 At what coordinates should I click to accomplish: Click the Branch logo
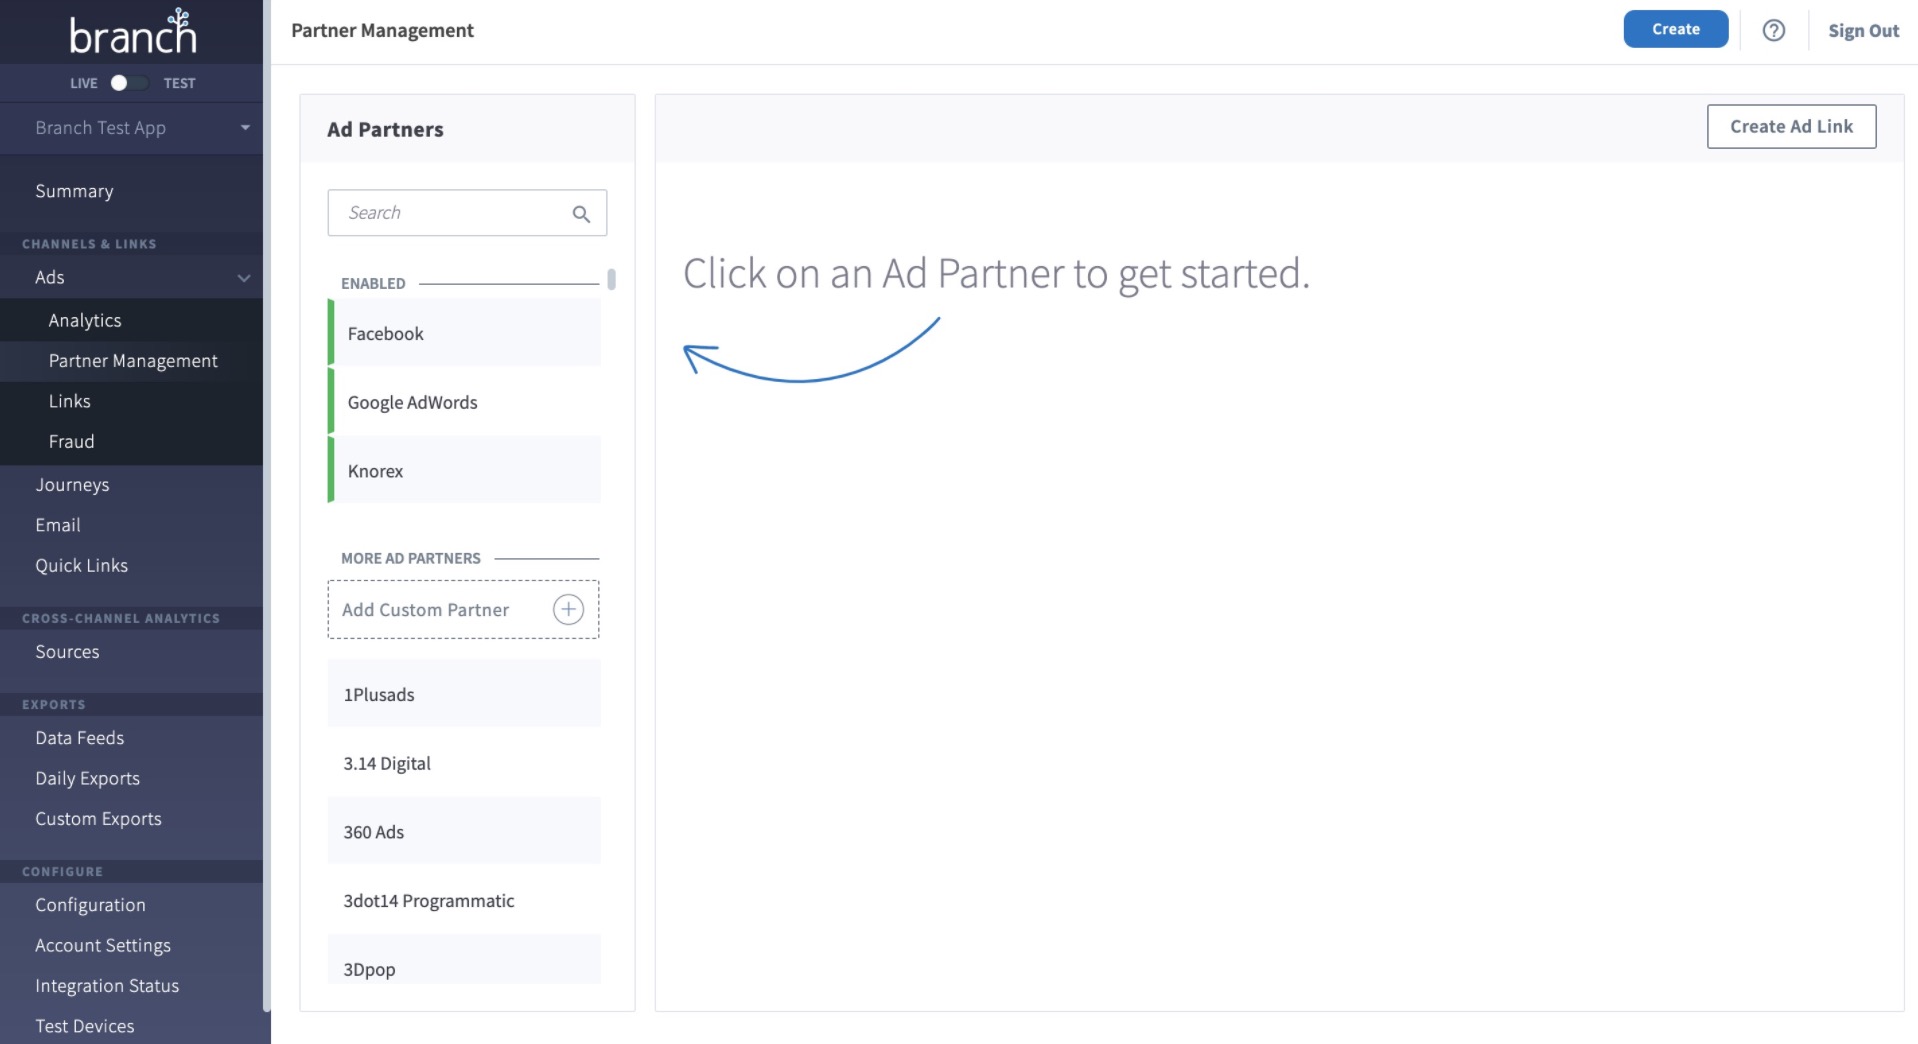click(133, 32)
